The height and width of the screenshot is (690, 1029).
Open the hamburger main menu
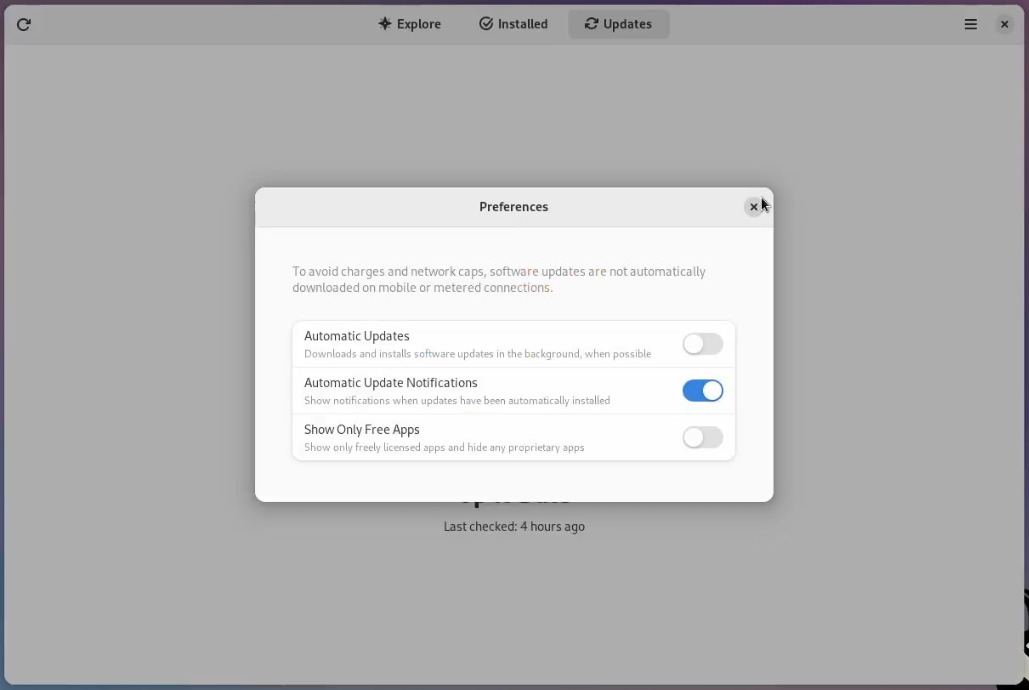970,25
